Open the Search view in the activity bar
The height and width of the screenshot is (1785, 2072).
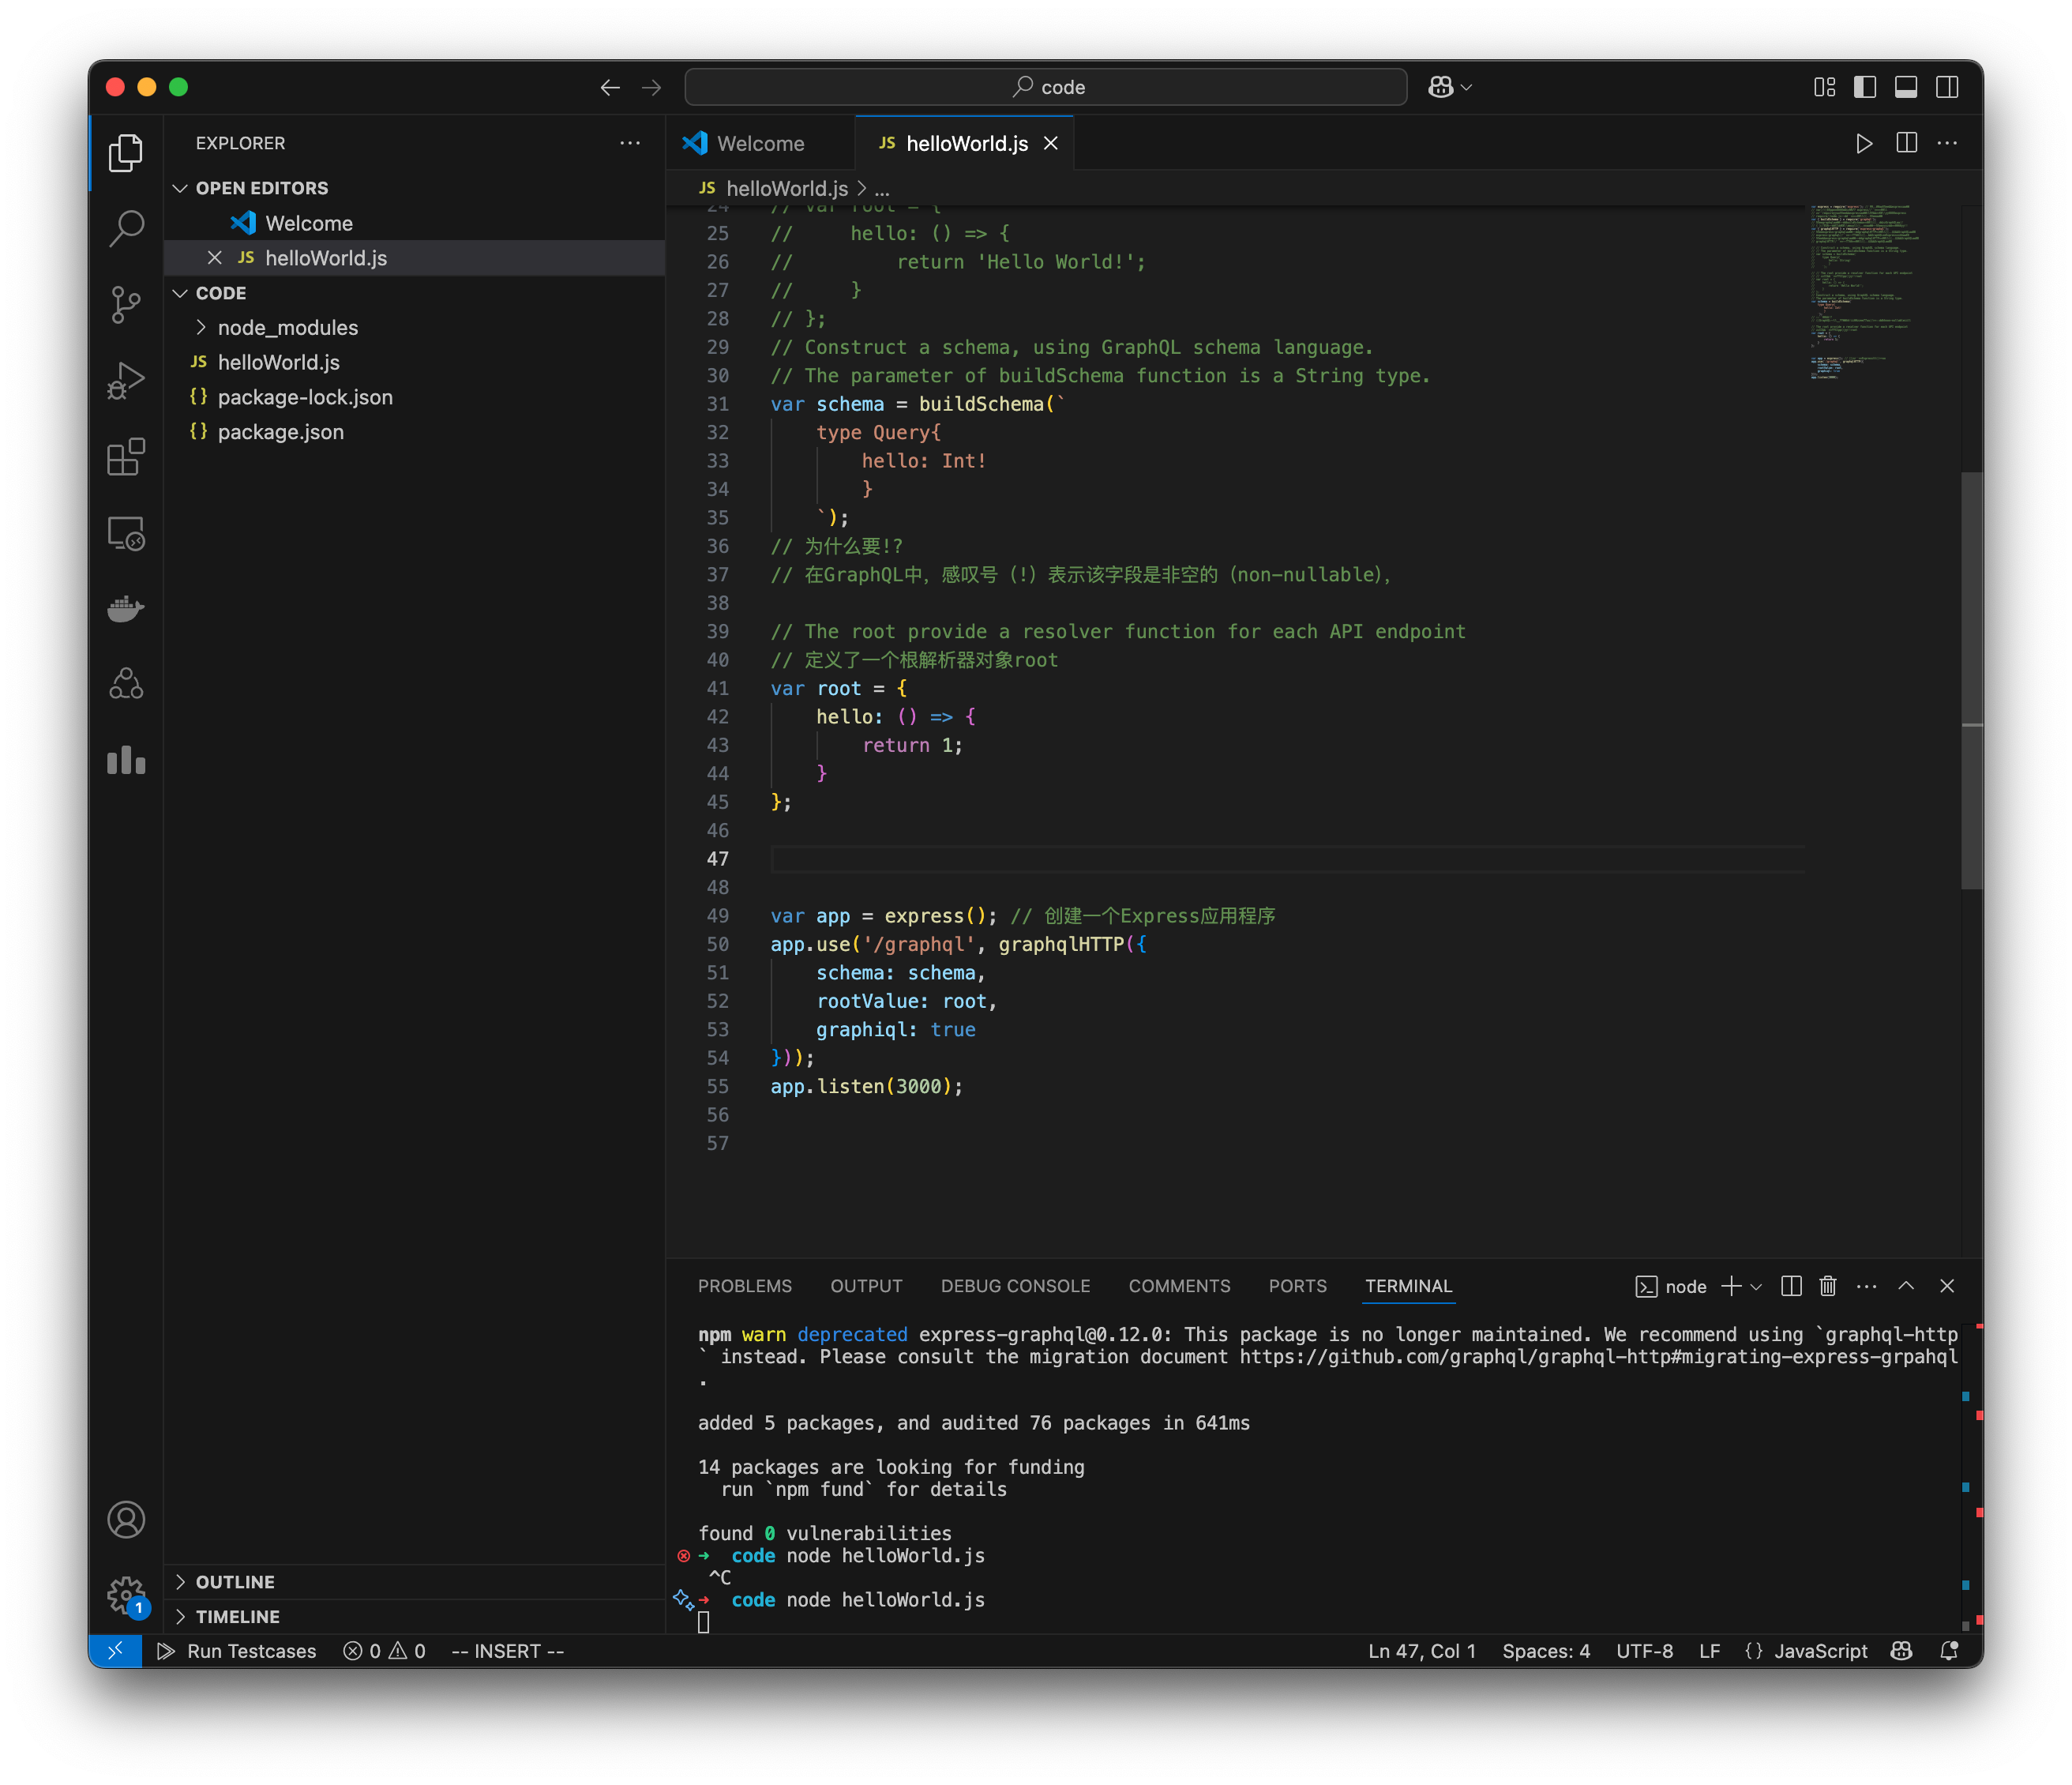coord(125,228)
